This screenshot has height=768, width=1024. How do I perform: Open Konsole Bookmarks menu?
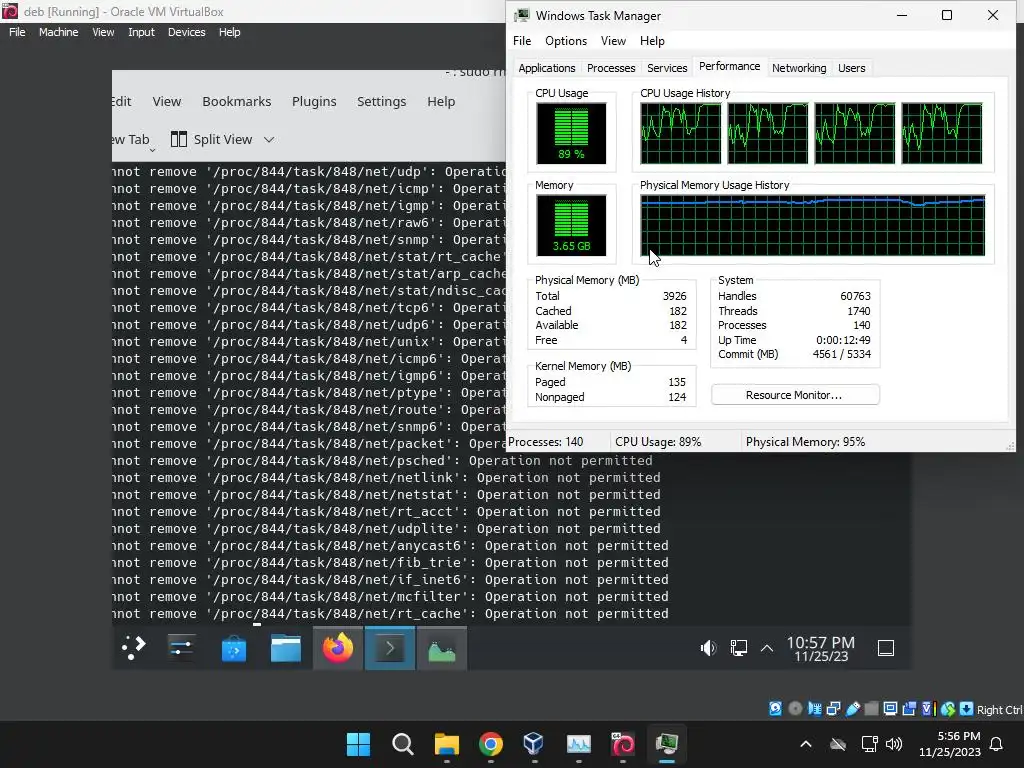coord(236,101)
